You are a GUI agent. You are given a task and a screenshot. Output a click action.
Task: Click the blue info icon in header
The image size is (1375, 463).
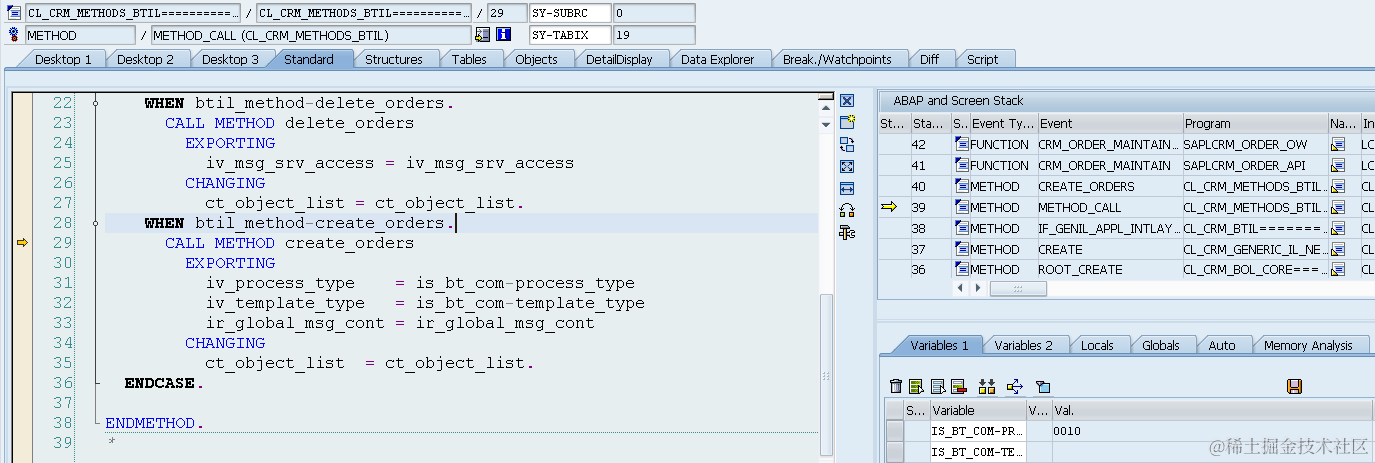(503, 35)
